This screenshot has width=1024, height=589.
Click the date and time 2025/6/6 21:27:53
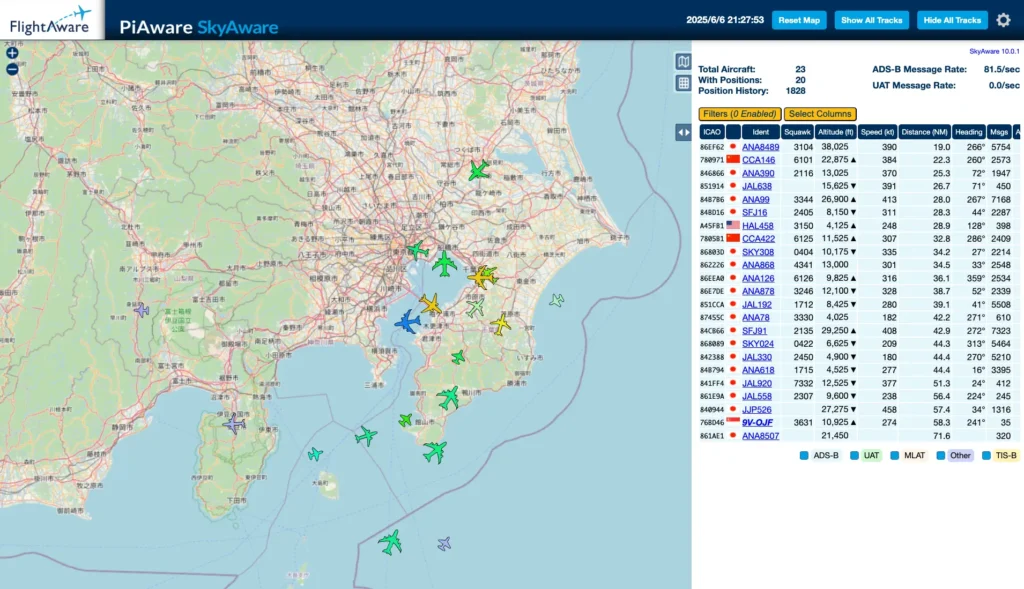[725, 20]
